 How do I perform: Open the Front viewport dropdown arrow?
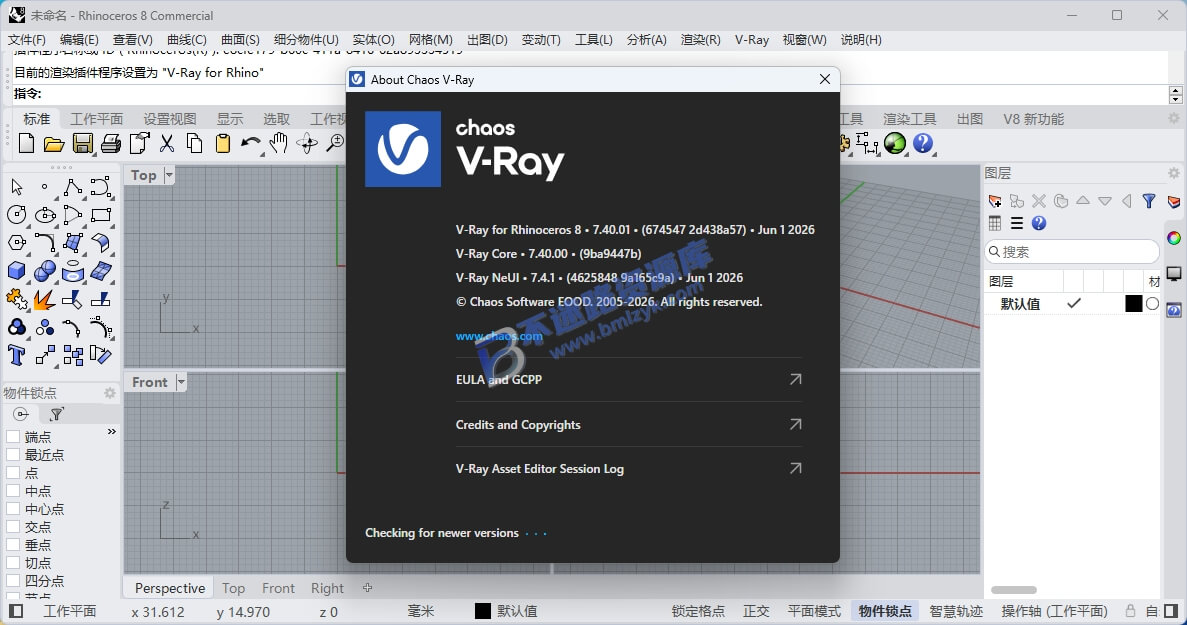coord(180,382)
